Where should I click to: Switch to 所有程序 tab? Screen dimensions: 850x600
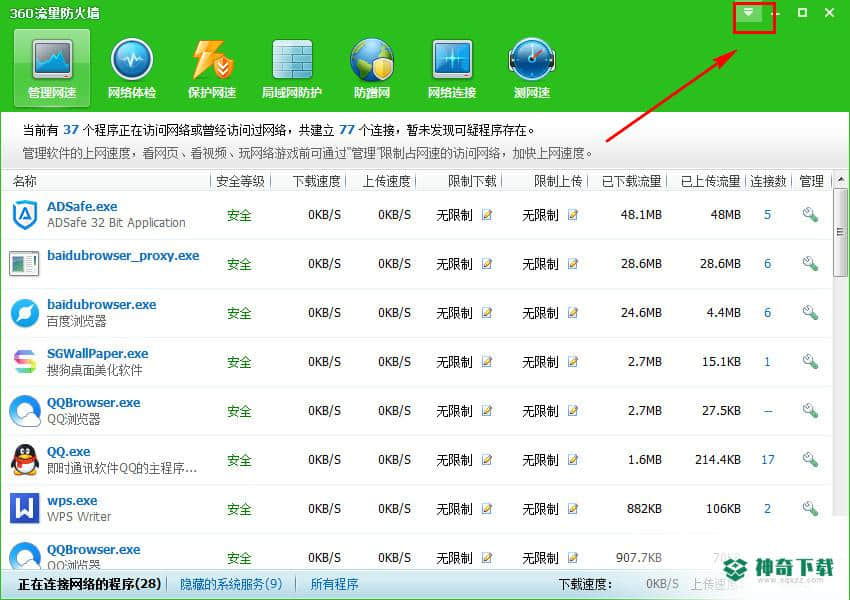(334, 584)
